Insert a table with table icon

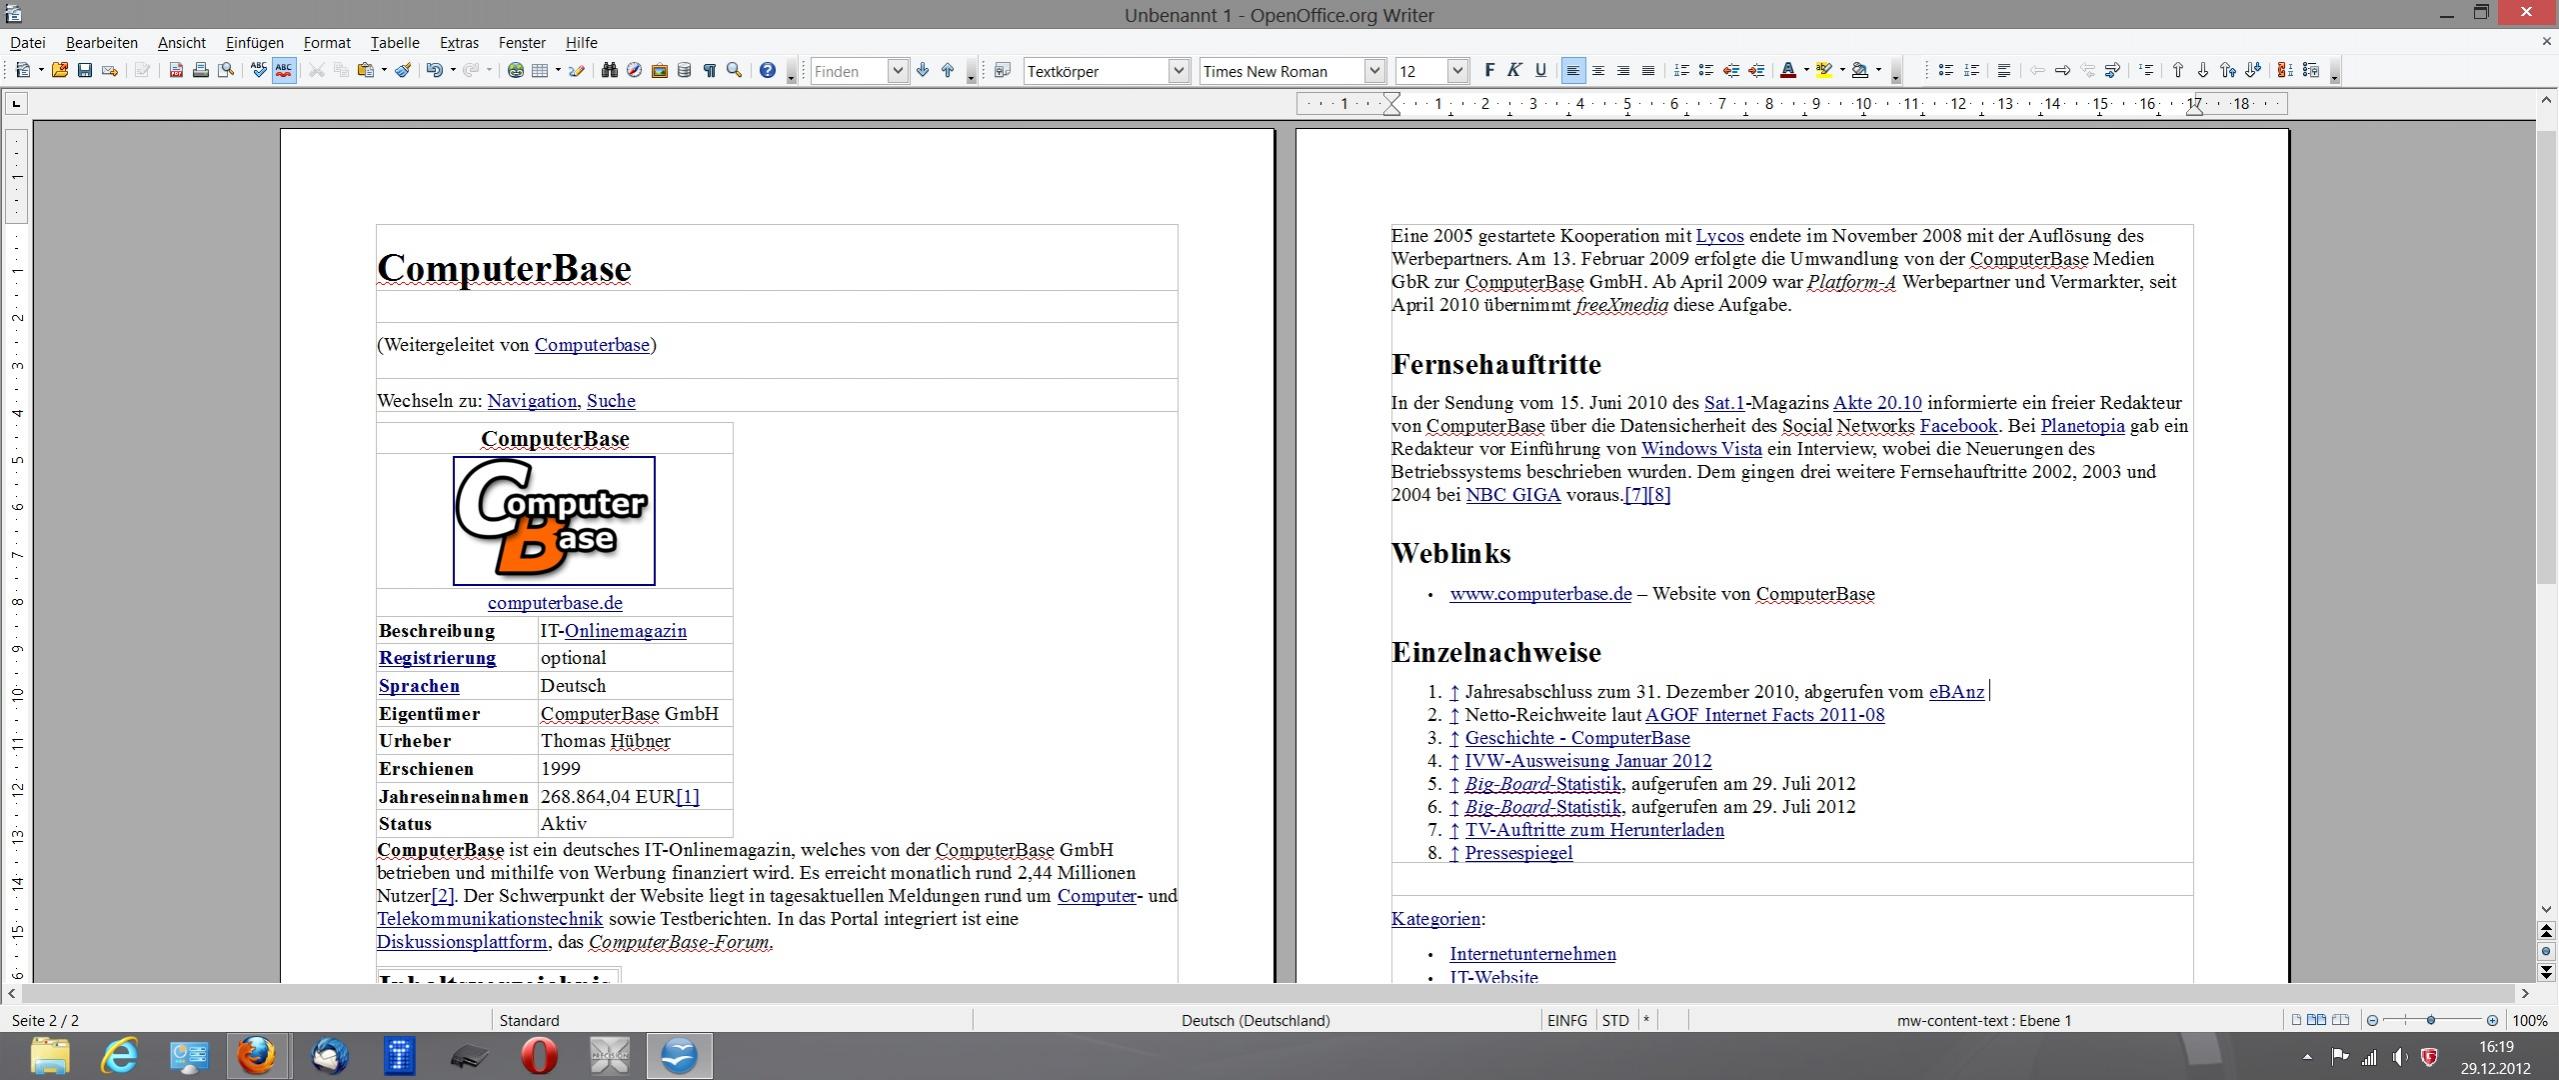(540, 71)
